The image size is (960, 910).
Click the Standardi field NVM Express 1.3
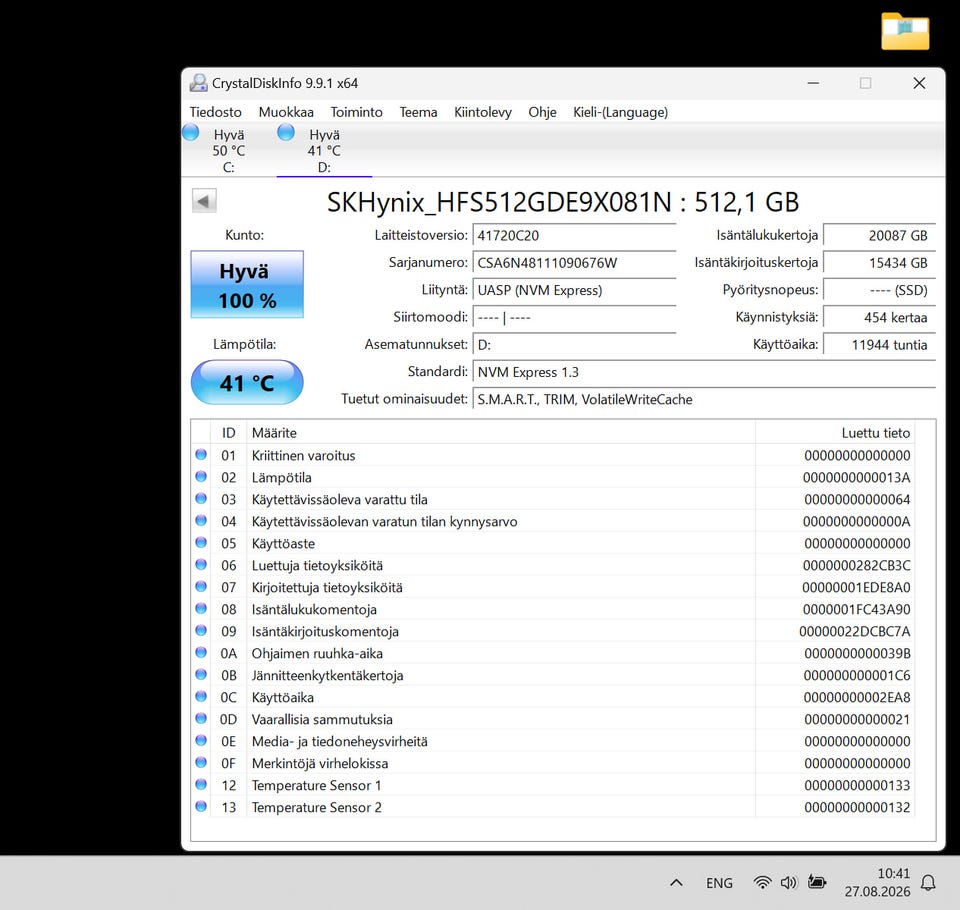point(704,372)
